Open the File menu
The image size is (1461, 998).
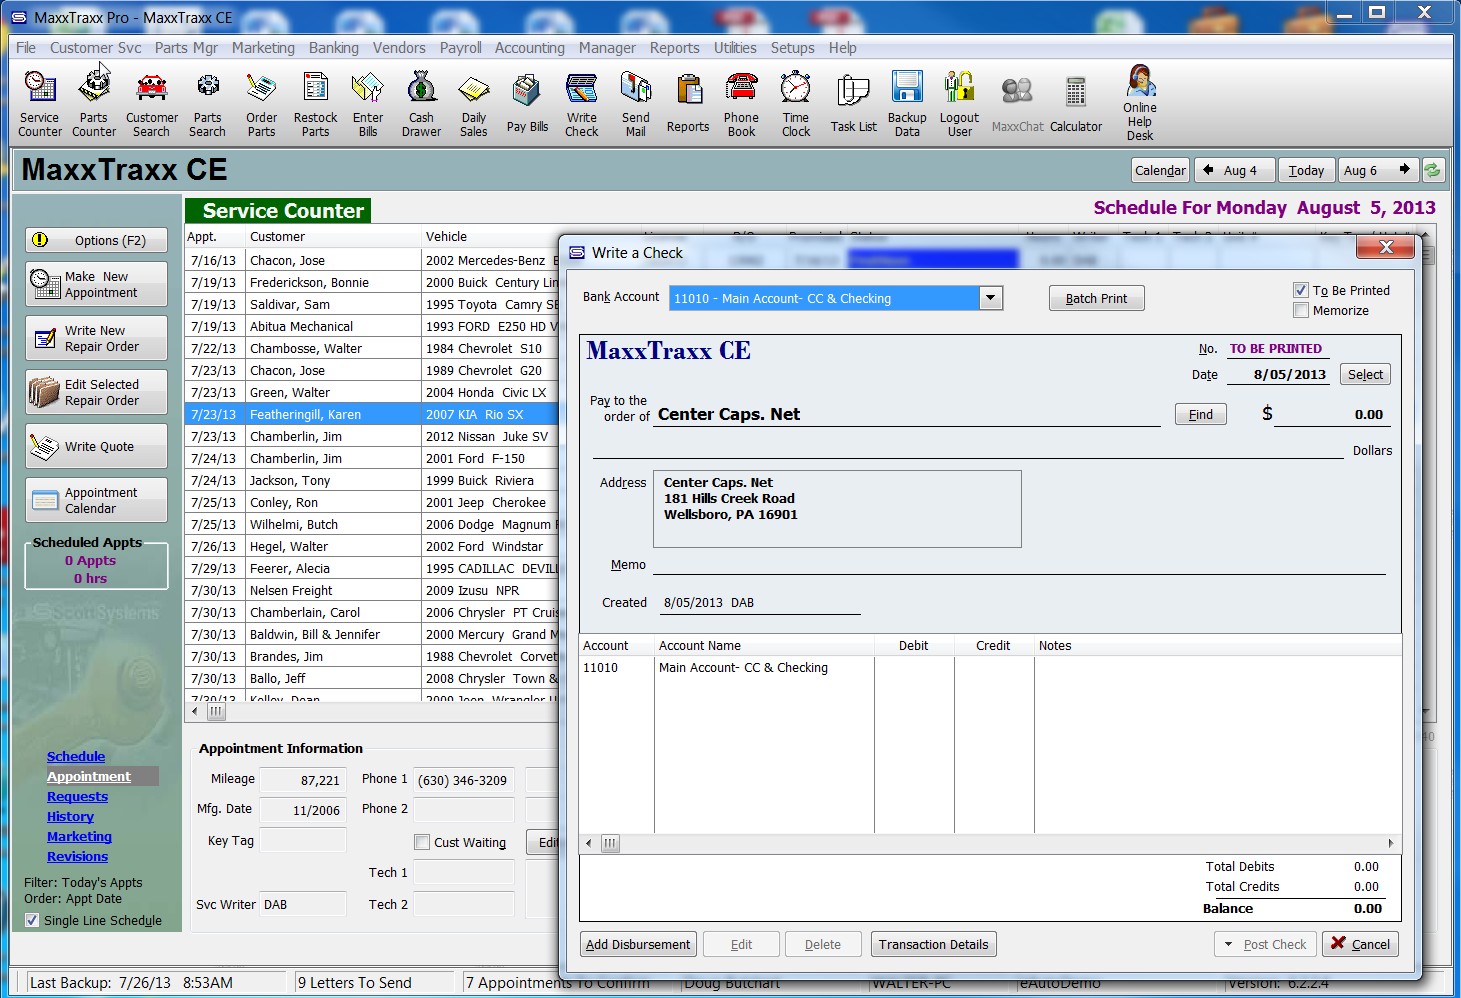point(26,47)
